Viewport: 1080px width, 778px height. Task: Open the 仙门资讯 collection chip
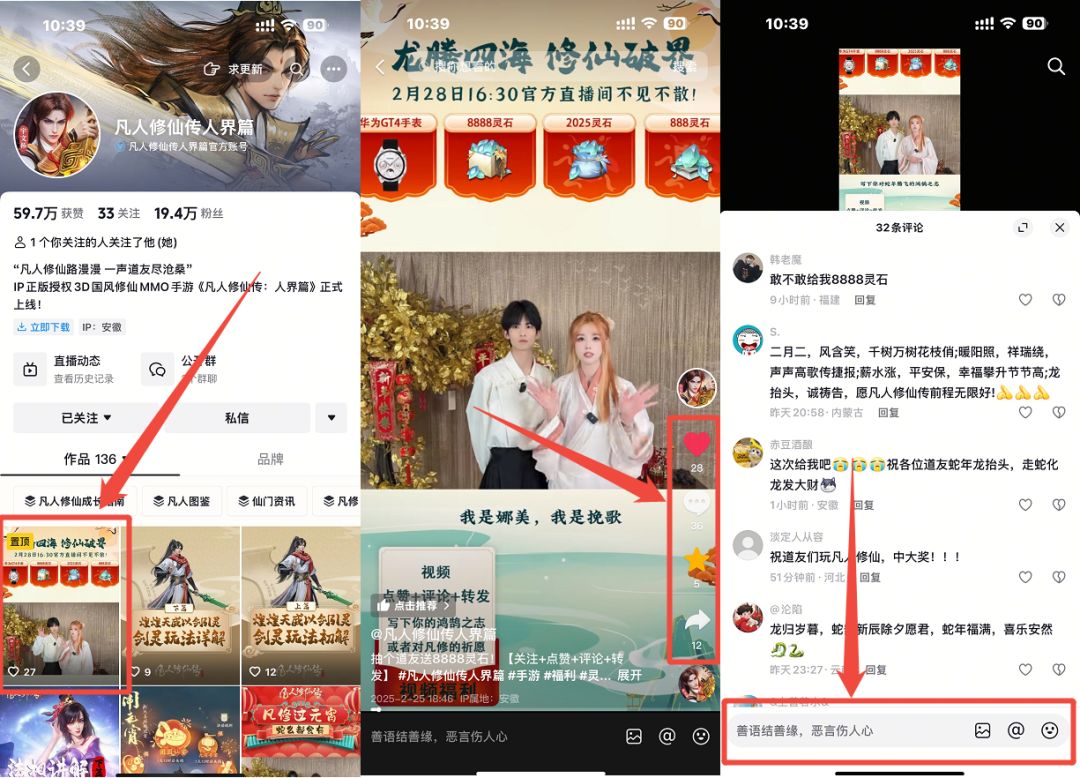pyautogui.click(x=267, y=501)
